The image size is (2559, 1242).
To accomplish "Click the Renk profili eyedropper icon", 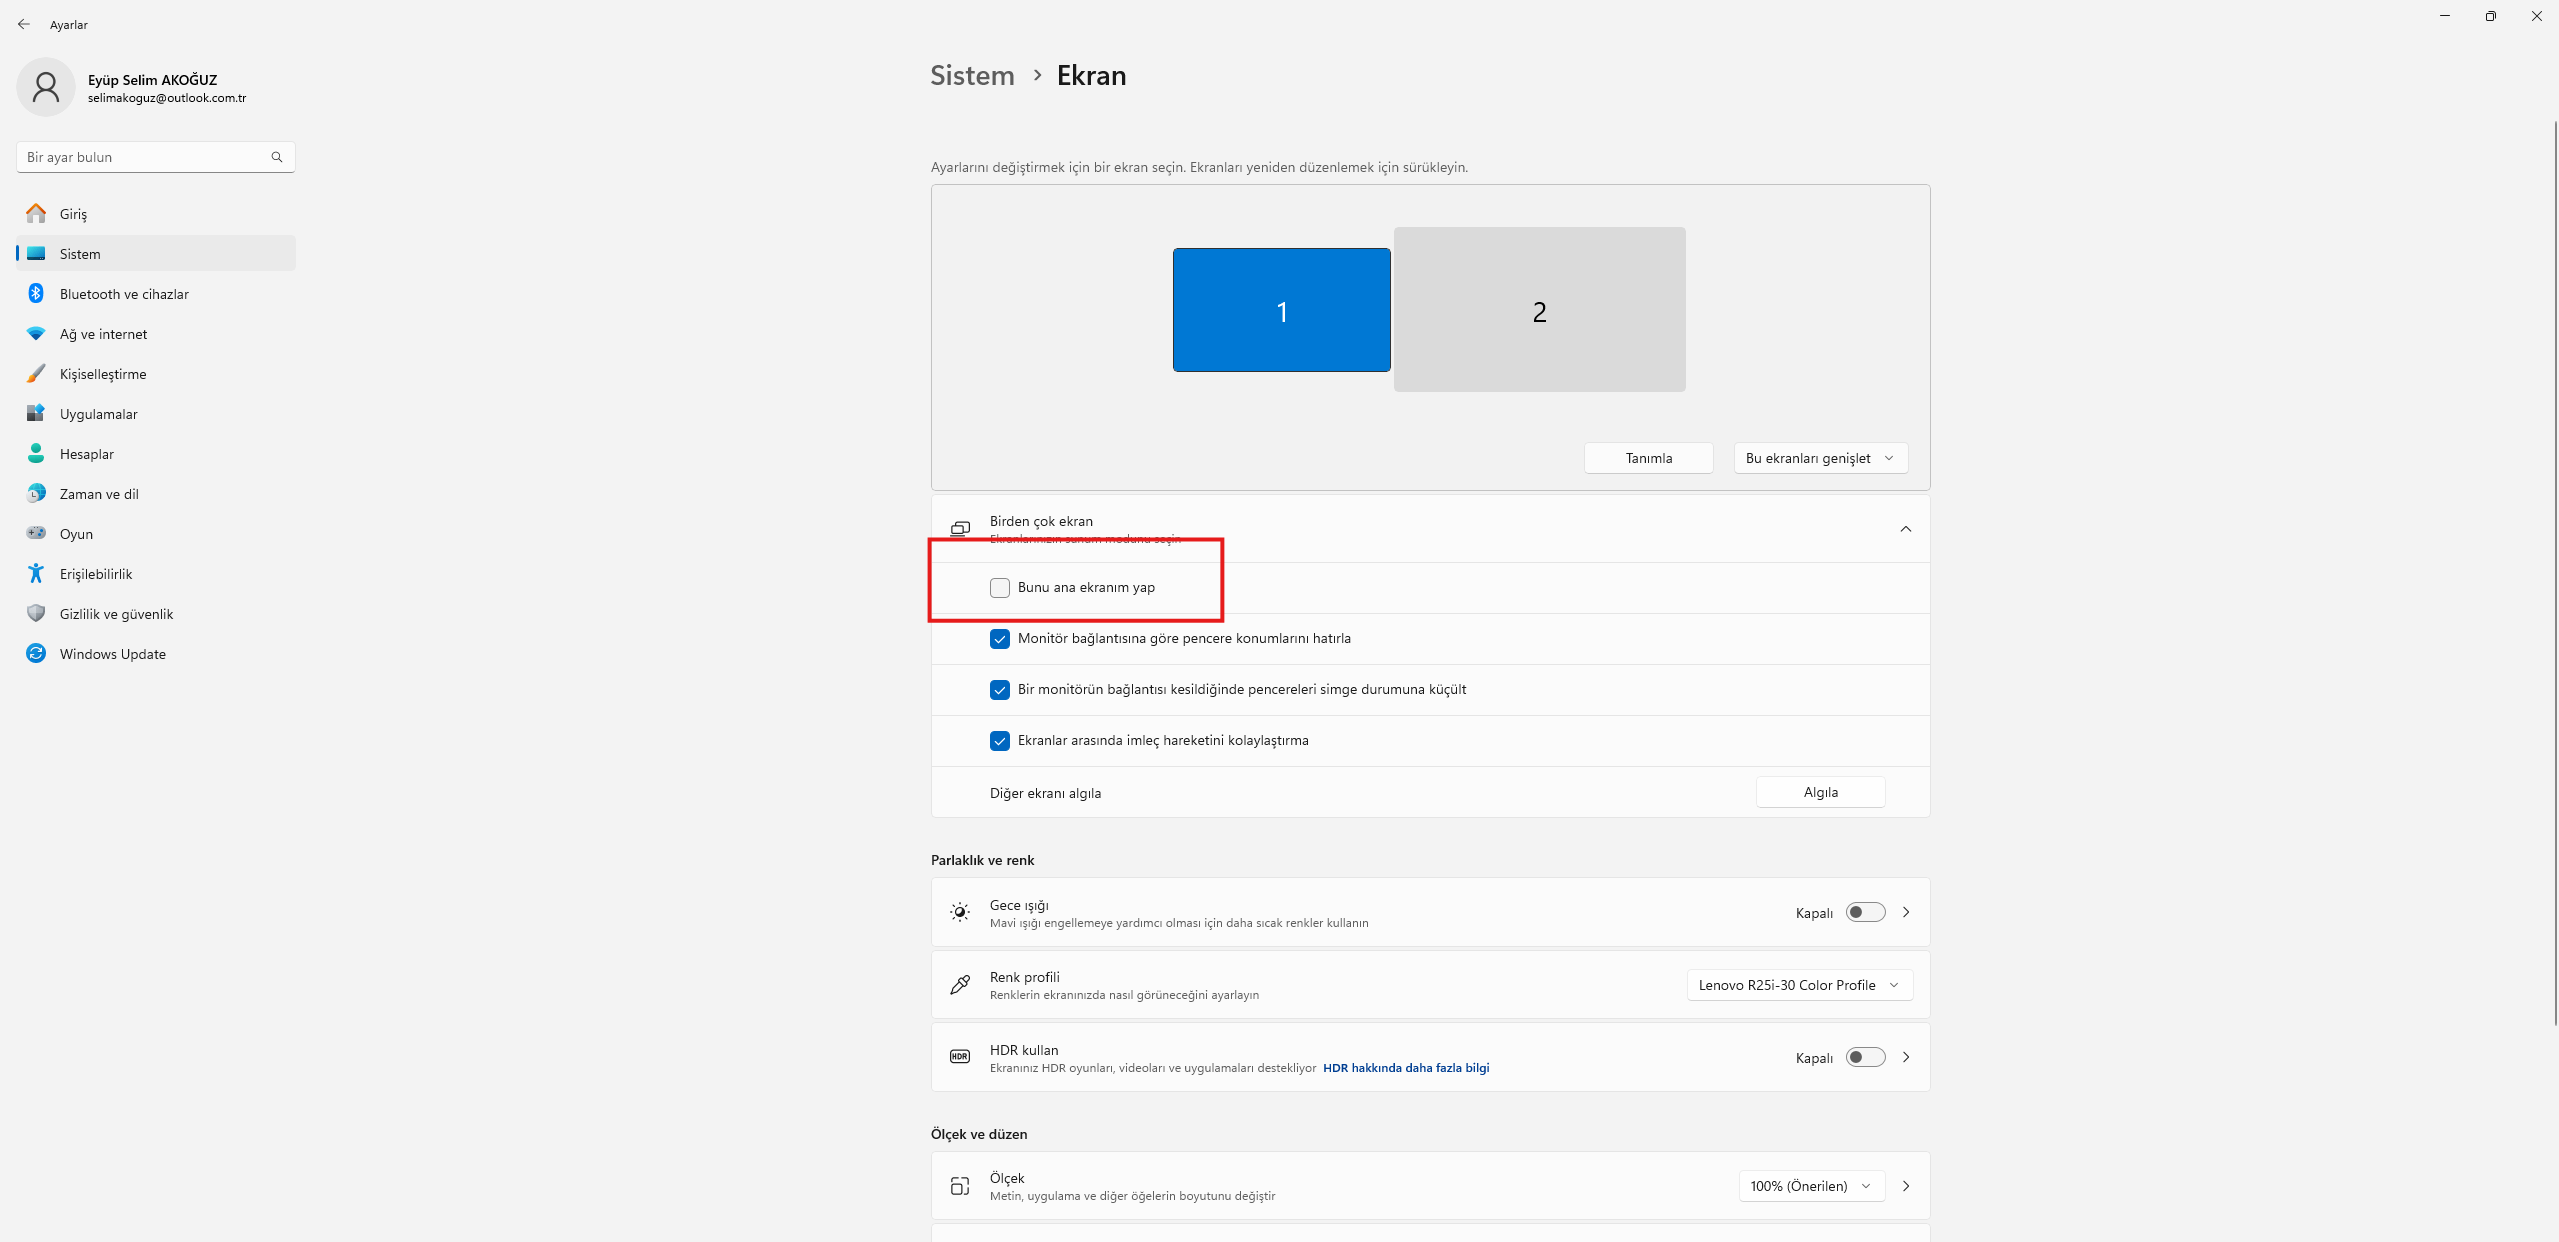I will coord(960,985).
